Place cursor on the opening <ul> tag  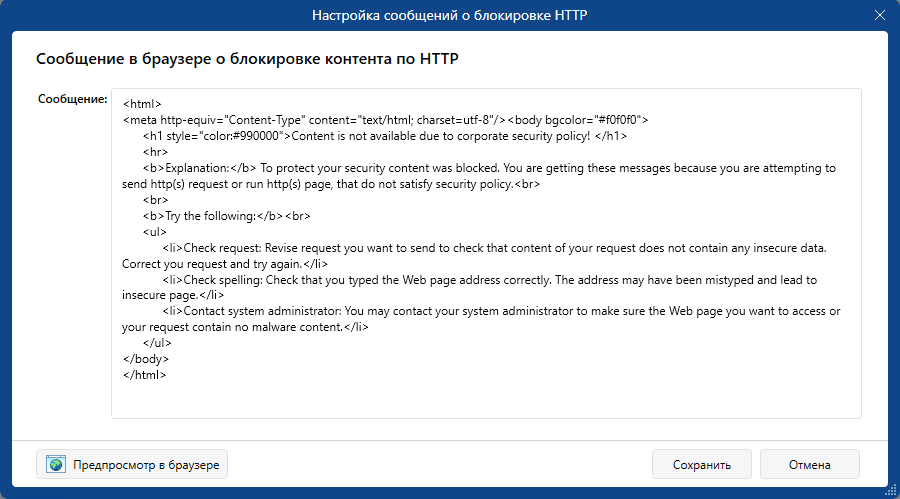coord(154,232)
